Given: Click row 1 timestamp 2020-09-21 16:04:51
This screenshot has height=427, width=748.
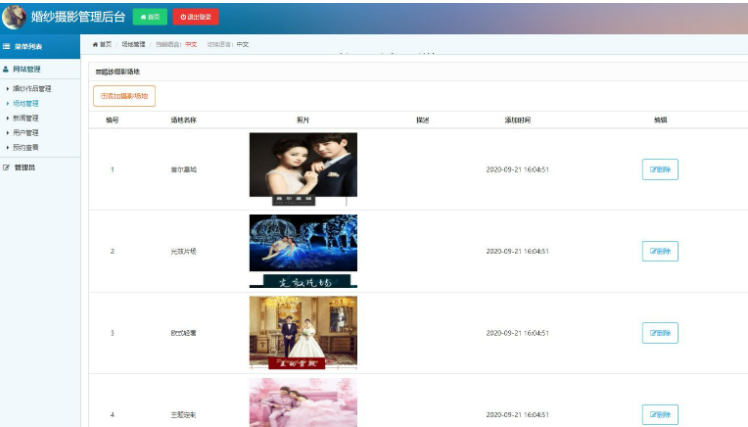Looking at the screenshot, I should click(x=518, y=169).
